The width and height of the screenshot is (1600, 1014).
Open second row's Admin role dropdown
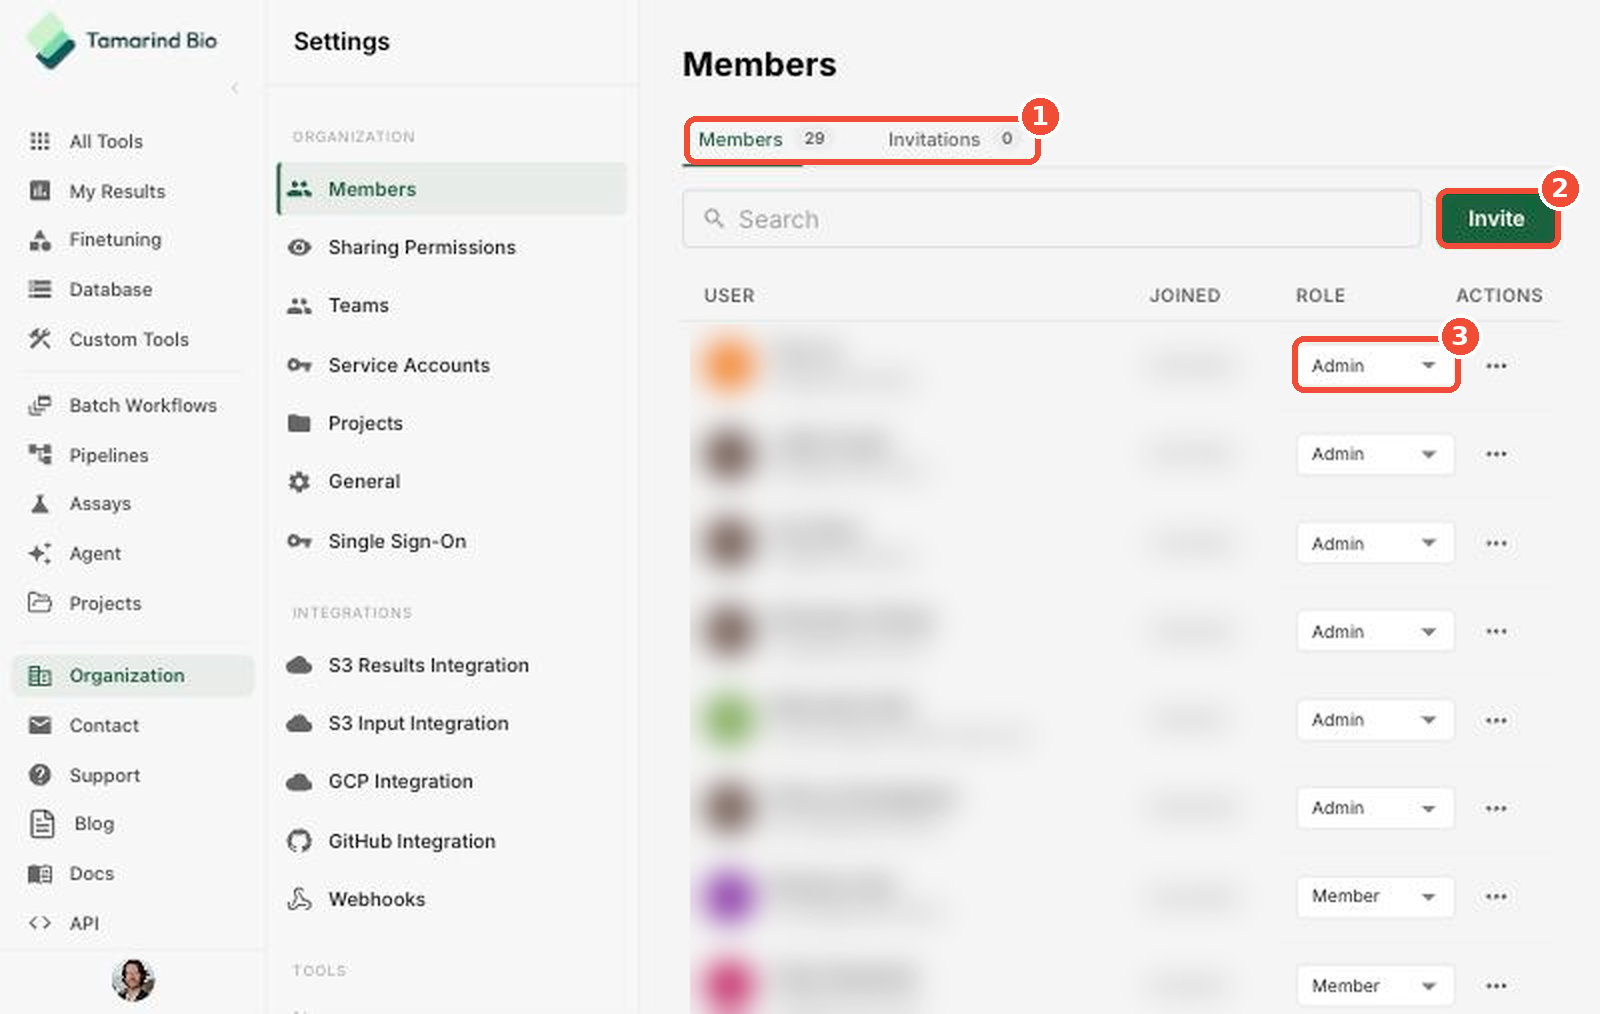(1375, 454)
